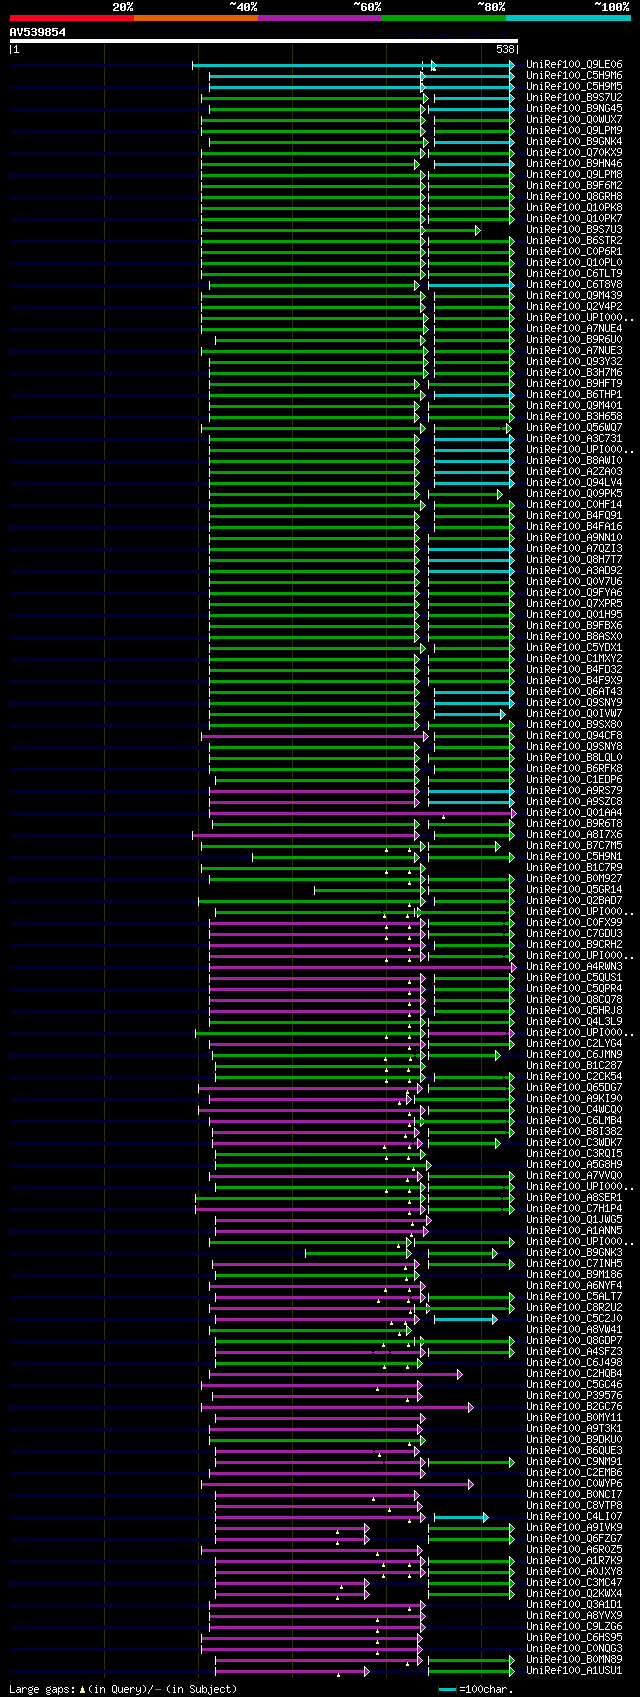The image size is (640, 1697).
Task: Select the UniRef100_C6T8V8 label
Action: tap(574, 285)
